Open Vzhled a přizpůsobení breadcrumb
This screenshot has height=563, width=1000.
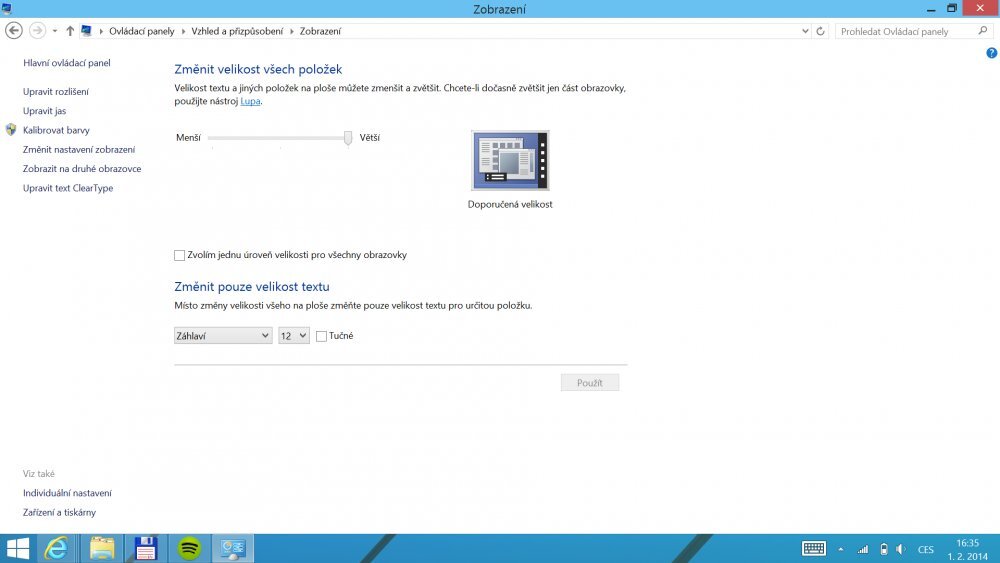(x=237, y=31)
